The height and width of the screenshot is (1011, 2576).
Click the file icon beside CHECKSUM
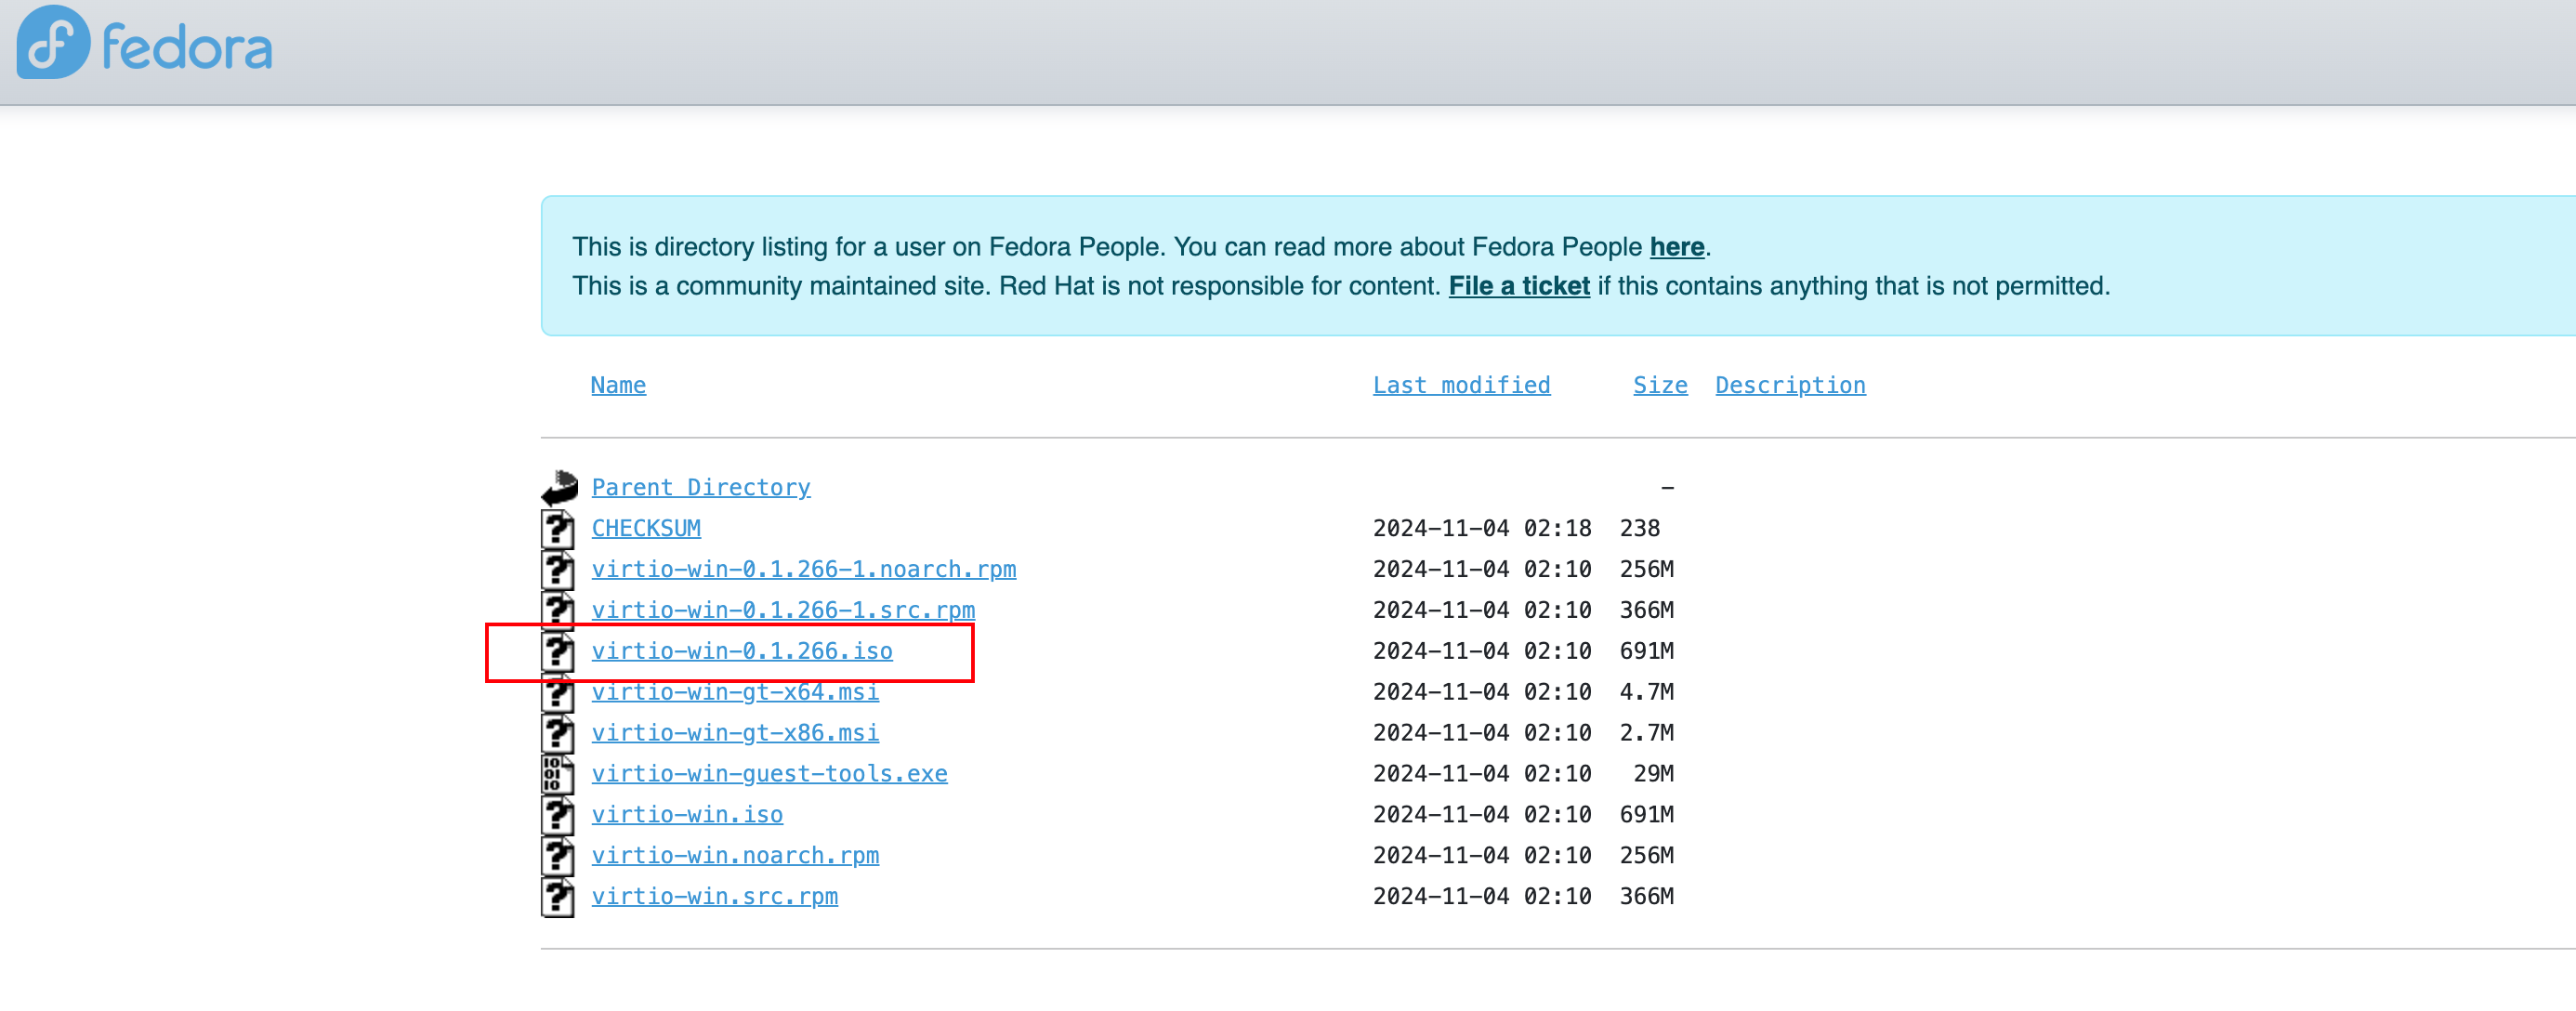pos(558,528)
